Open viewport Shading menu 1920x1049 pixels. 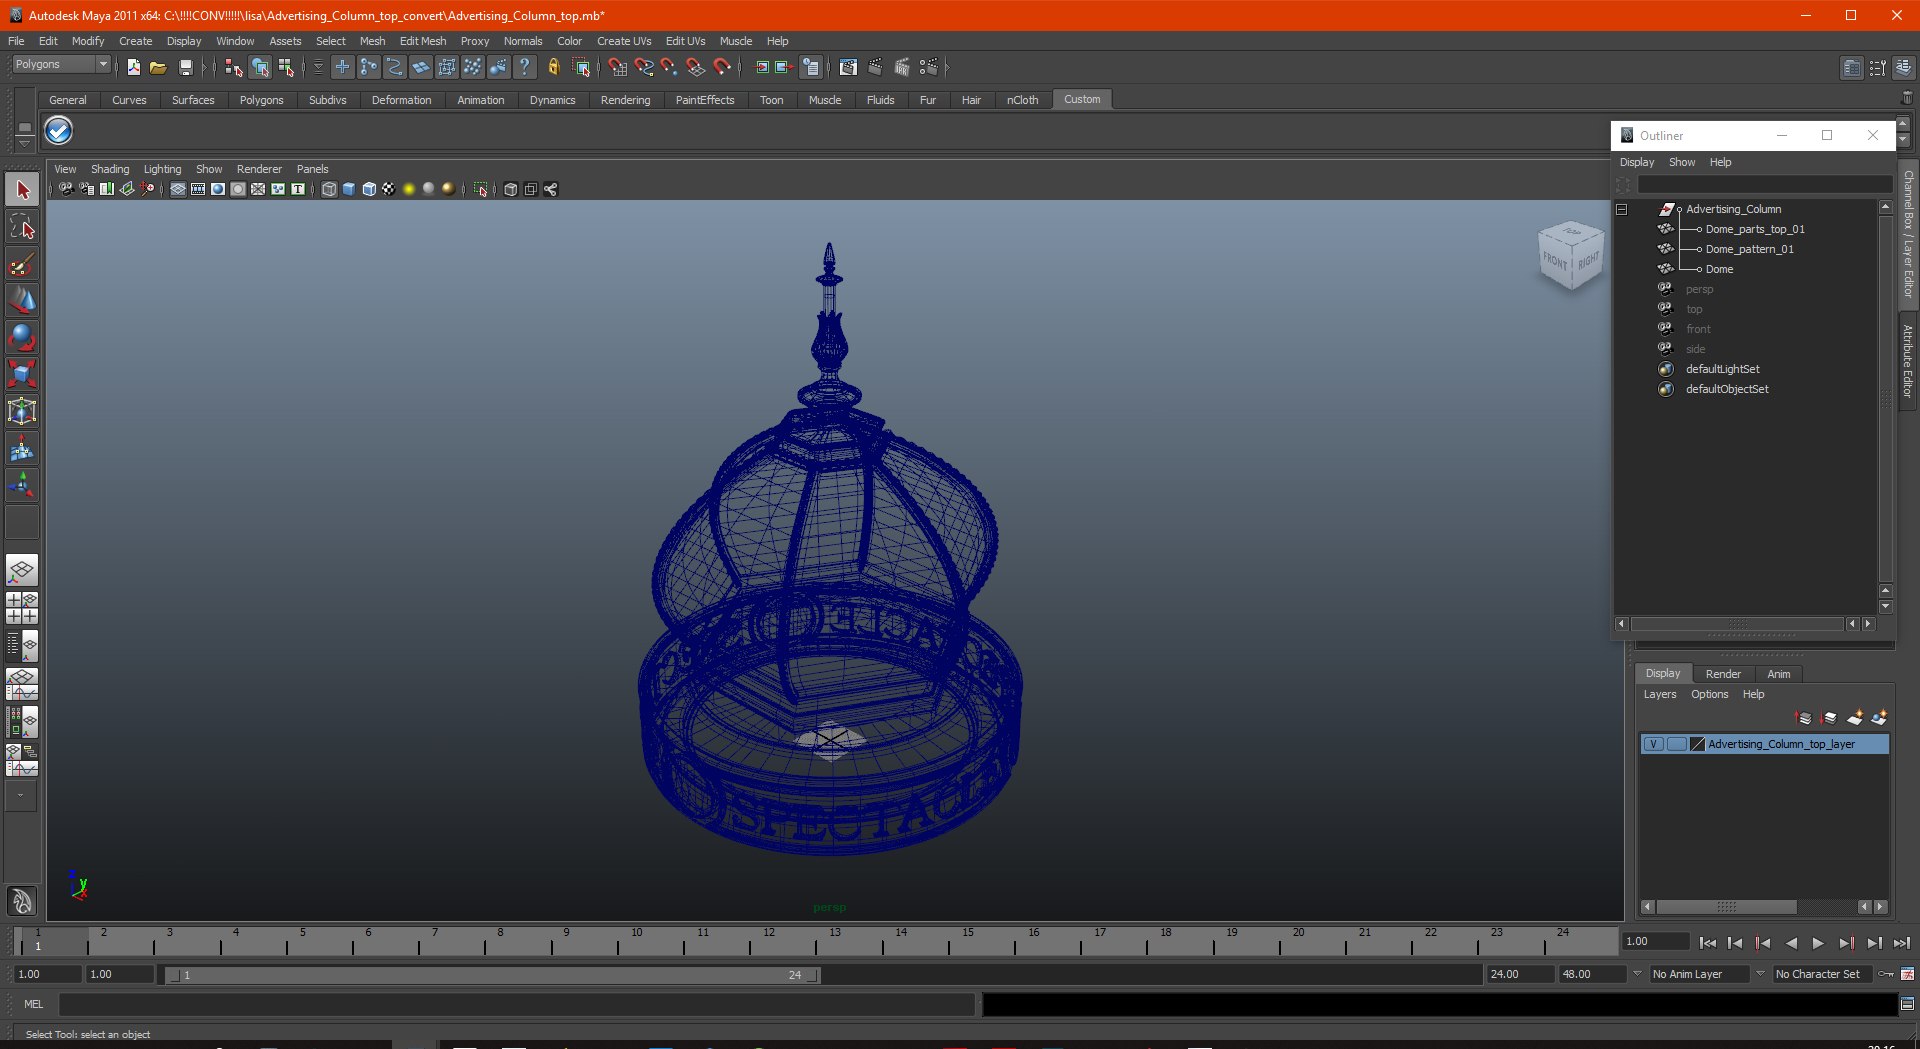point(110,169)
